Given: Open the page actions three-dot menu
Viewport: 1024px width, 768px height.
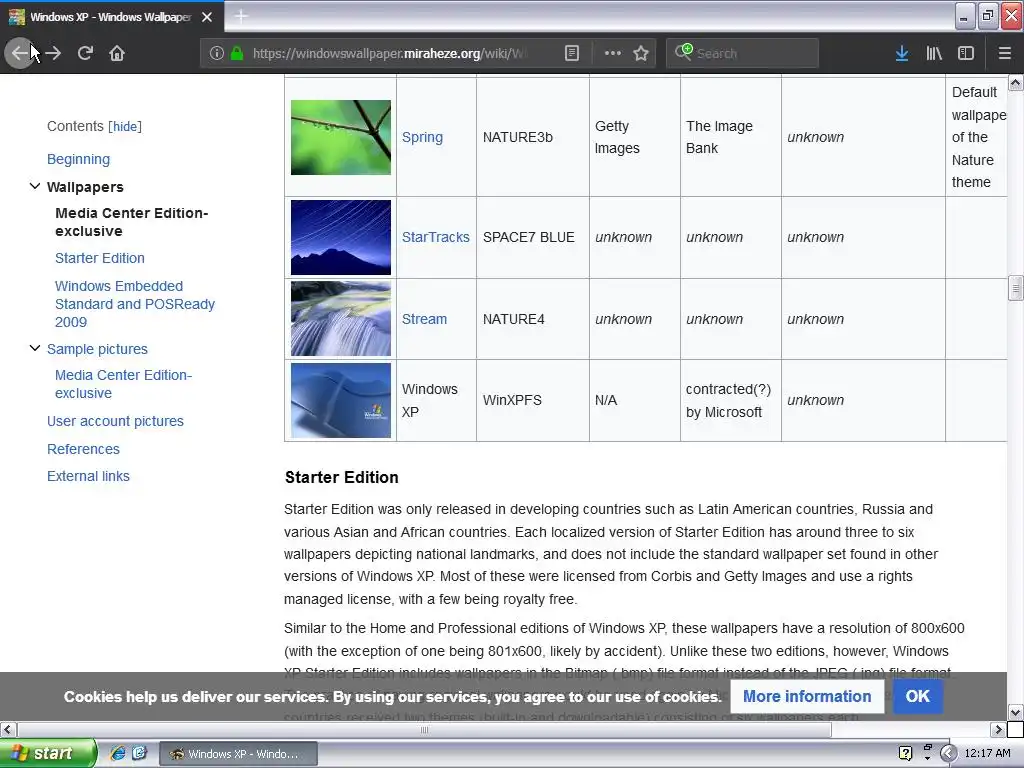Looking at the screenshot, I should point(613,53).
